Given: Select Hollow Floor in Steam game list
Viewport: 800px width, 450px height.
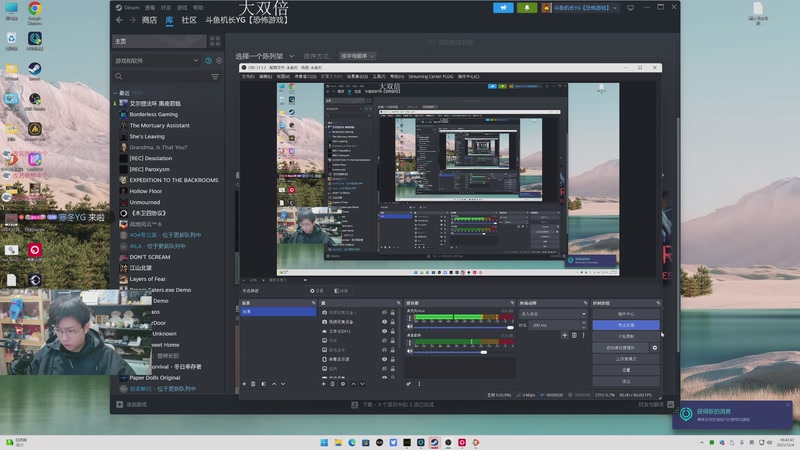Looking at the screenshot, I should 145,190.
